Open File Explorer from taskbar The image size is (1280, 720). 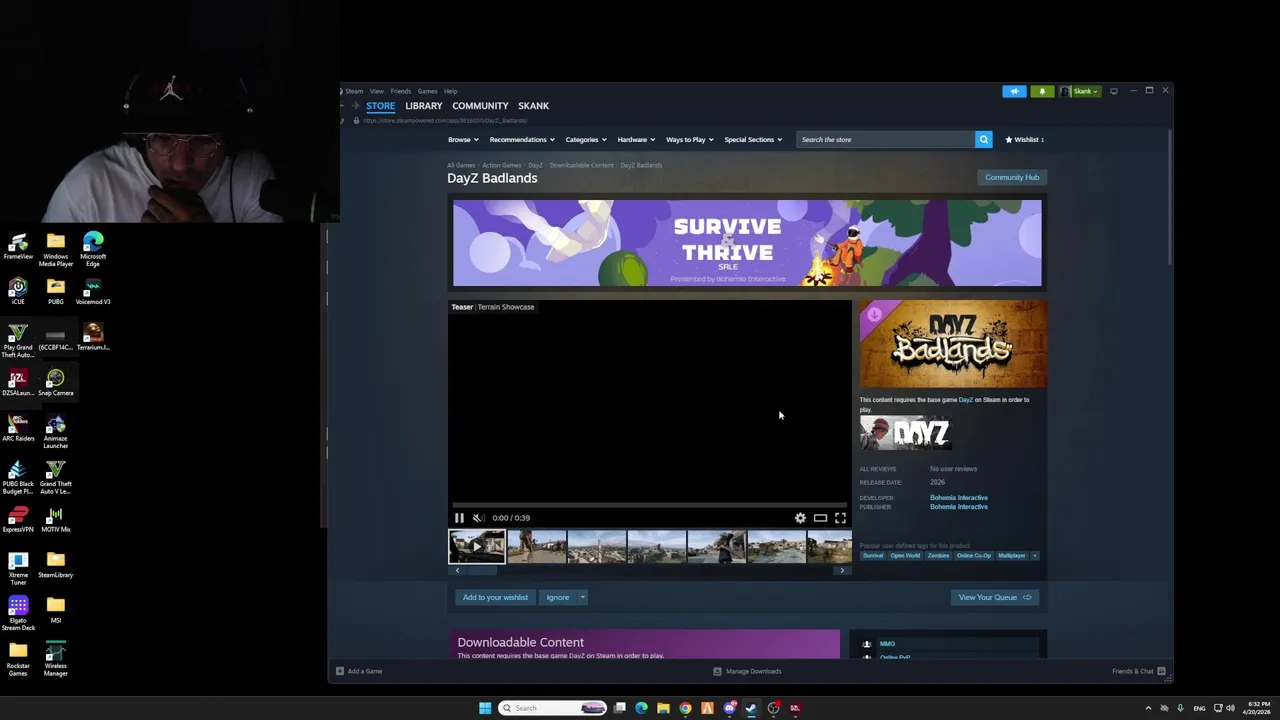663,708
